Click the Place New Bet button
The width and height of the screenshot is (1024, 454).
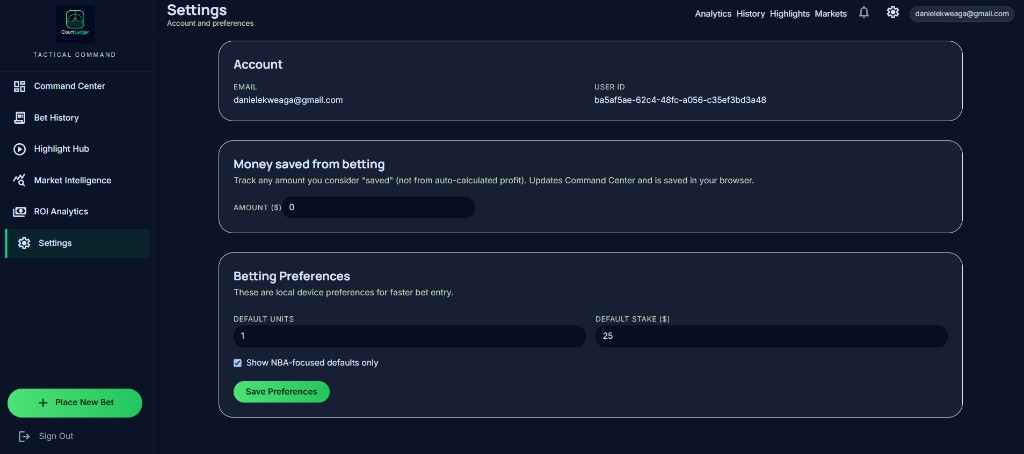74,403
